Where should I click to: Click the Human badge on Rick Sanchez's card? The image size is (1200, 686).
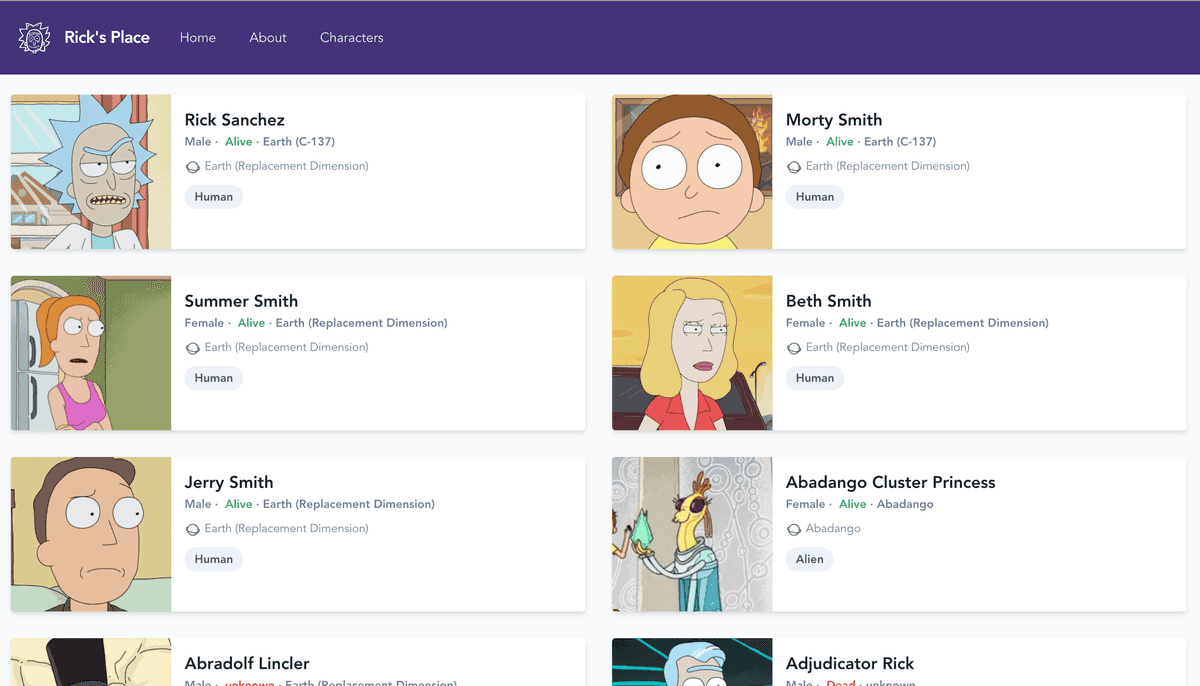213,197
